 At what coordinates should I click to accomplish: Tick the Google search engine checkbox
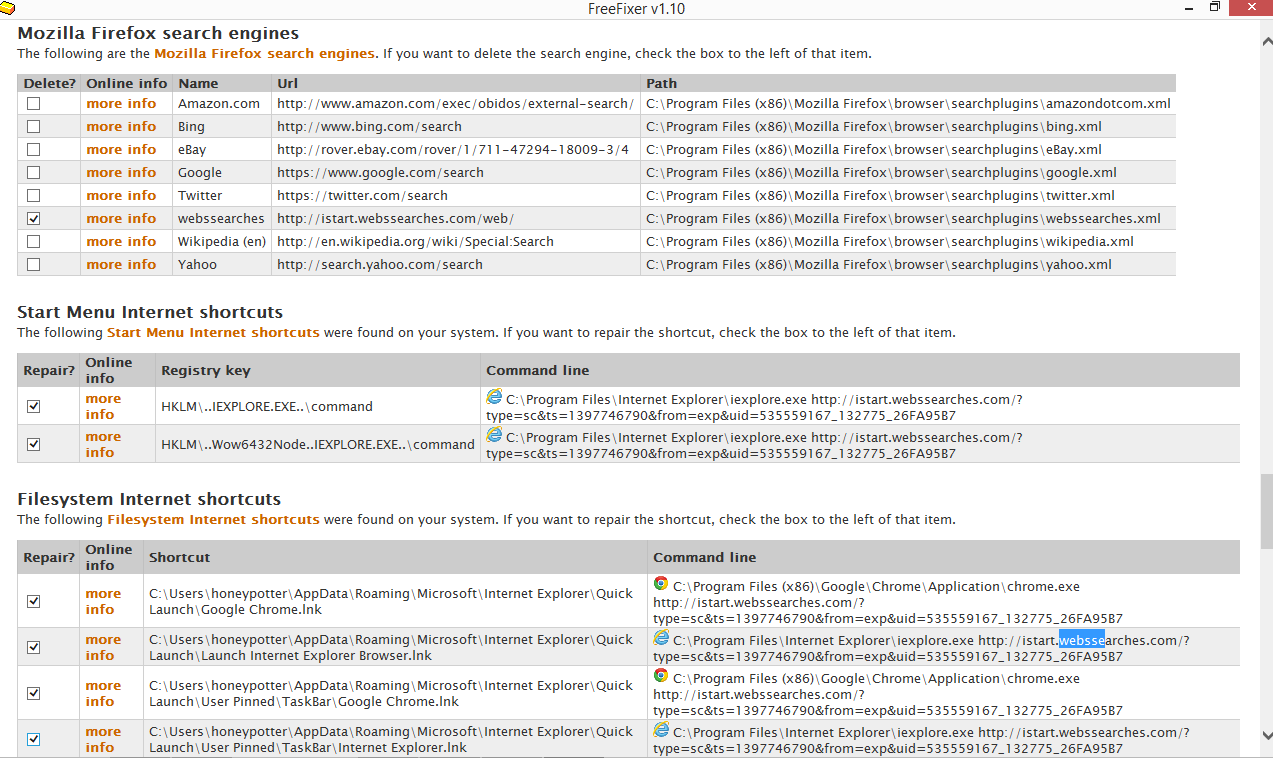click(34, 173)
